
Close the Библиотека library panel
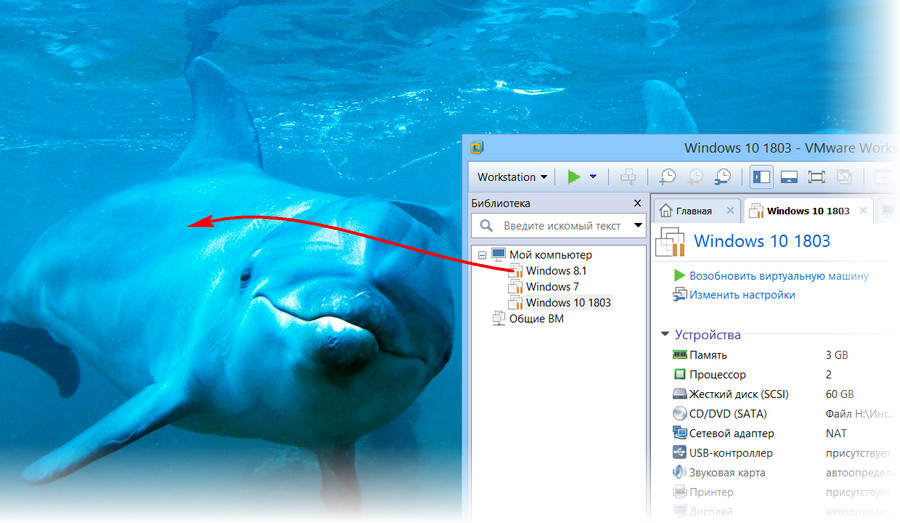point(637,203)
